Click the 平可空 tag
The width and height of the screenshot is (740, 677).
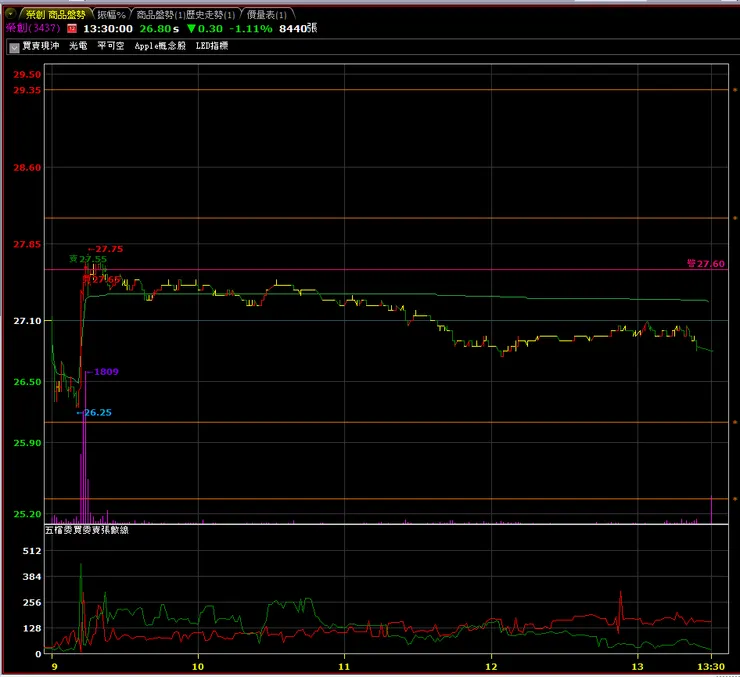point(110,46)
